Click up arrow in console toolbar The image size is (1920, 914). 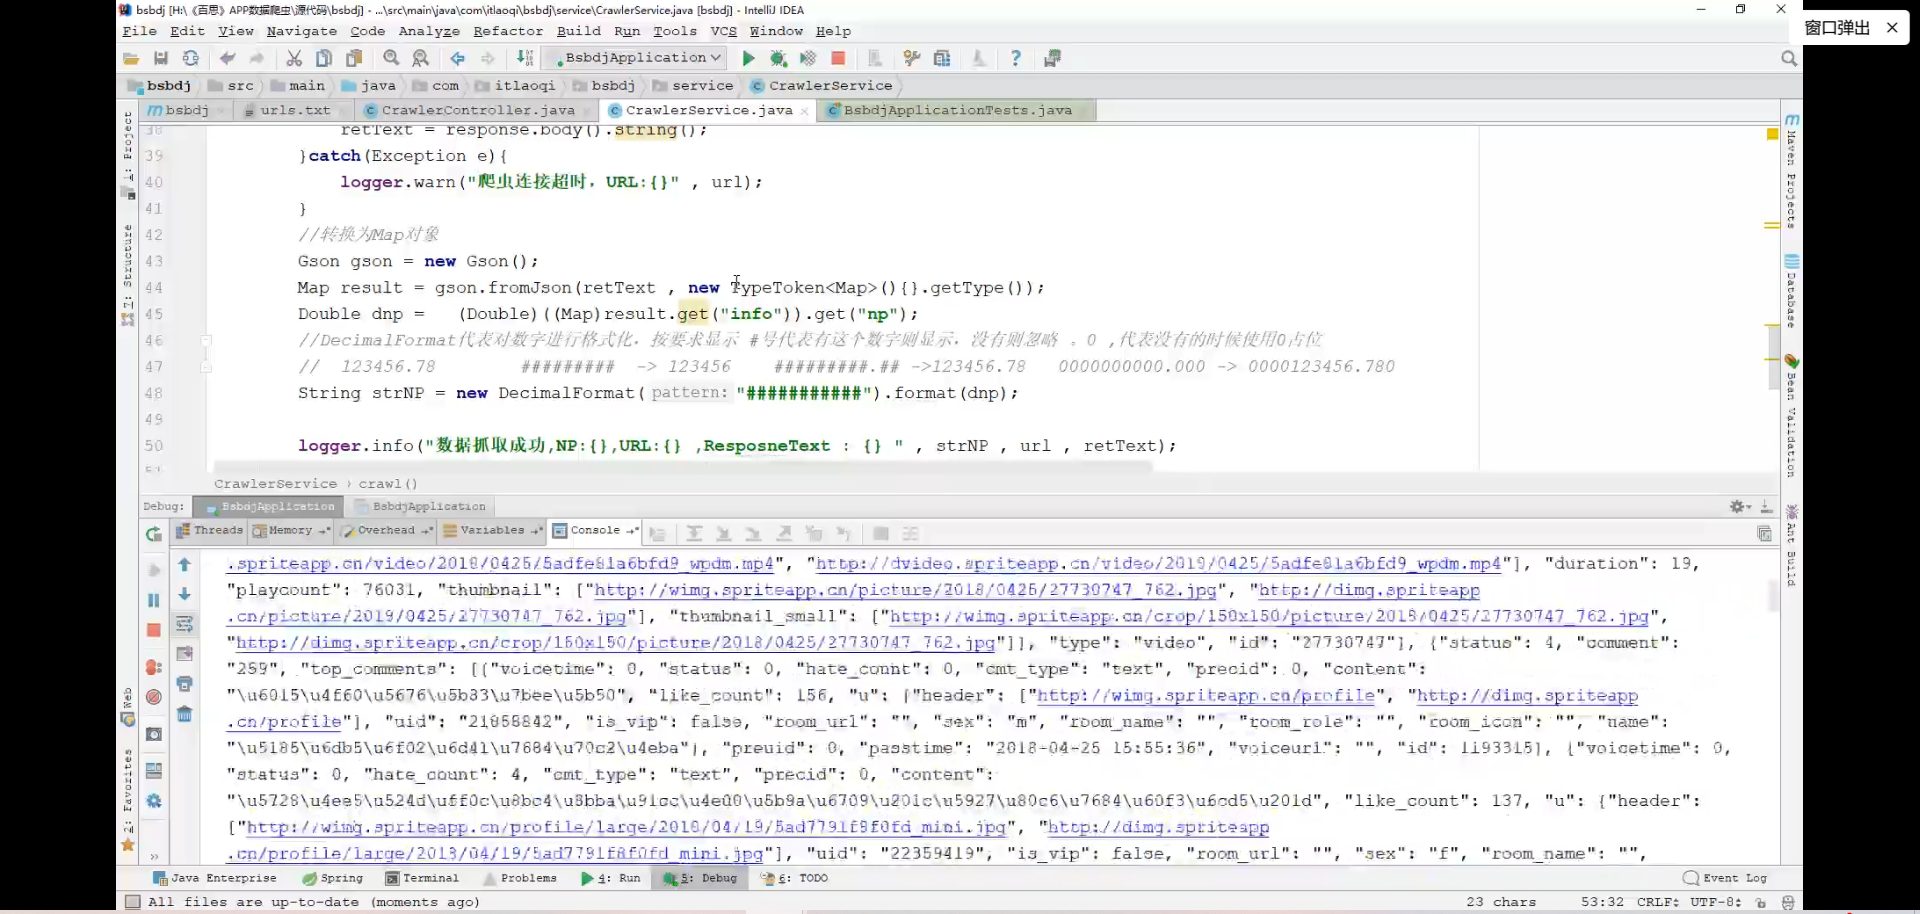184,564
